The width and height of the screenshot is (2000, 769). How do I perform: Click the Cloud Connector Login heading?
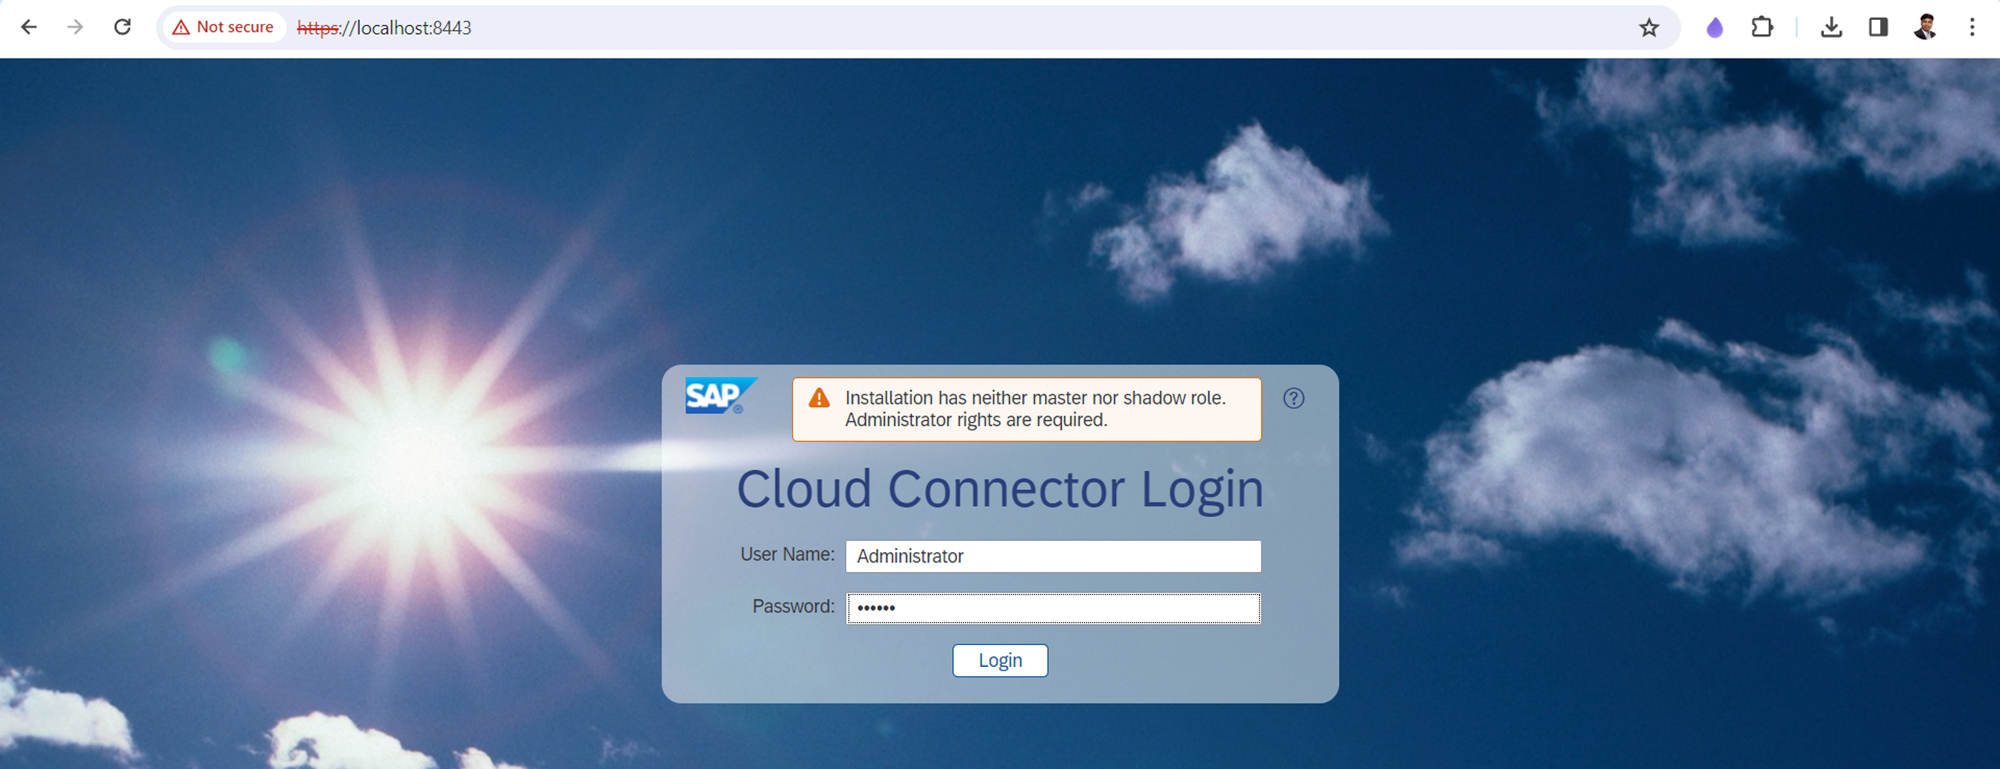[x=1000, y=489]
